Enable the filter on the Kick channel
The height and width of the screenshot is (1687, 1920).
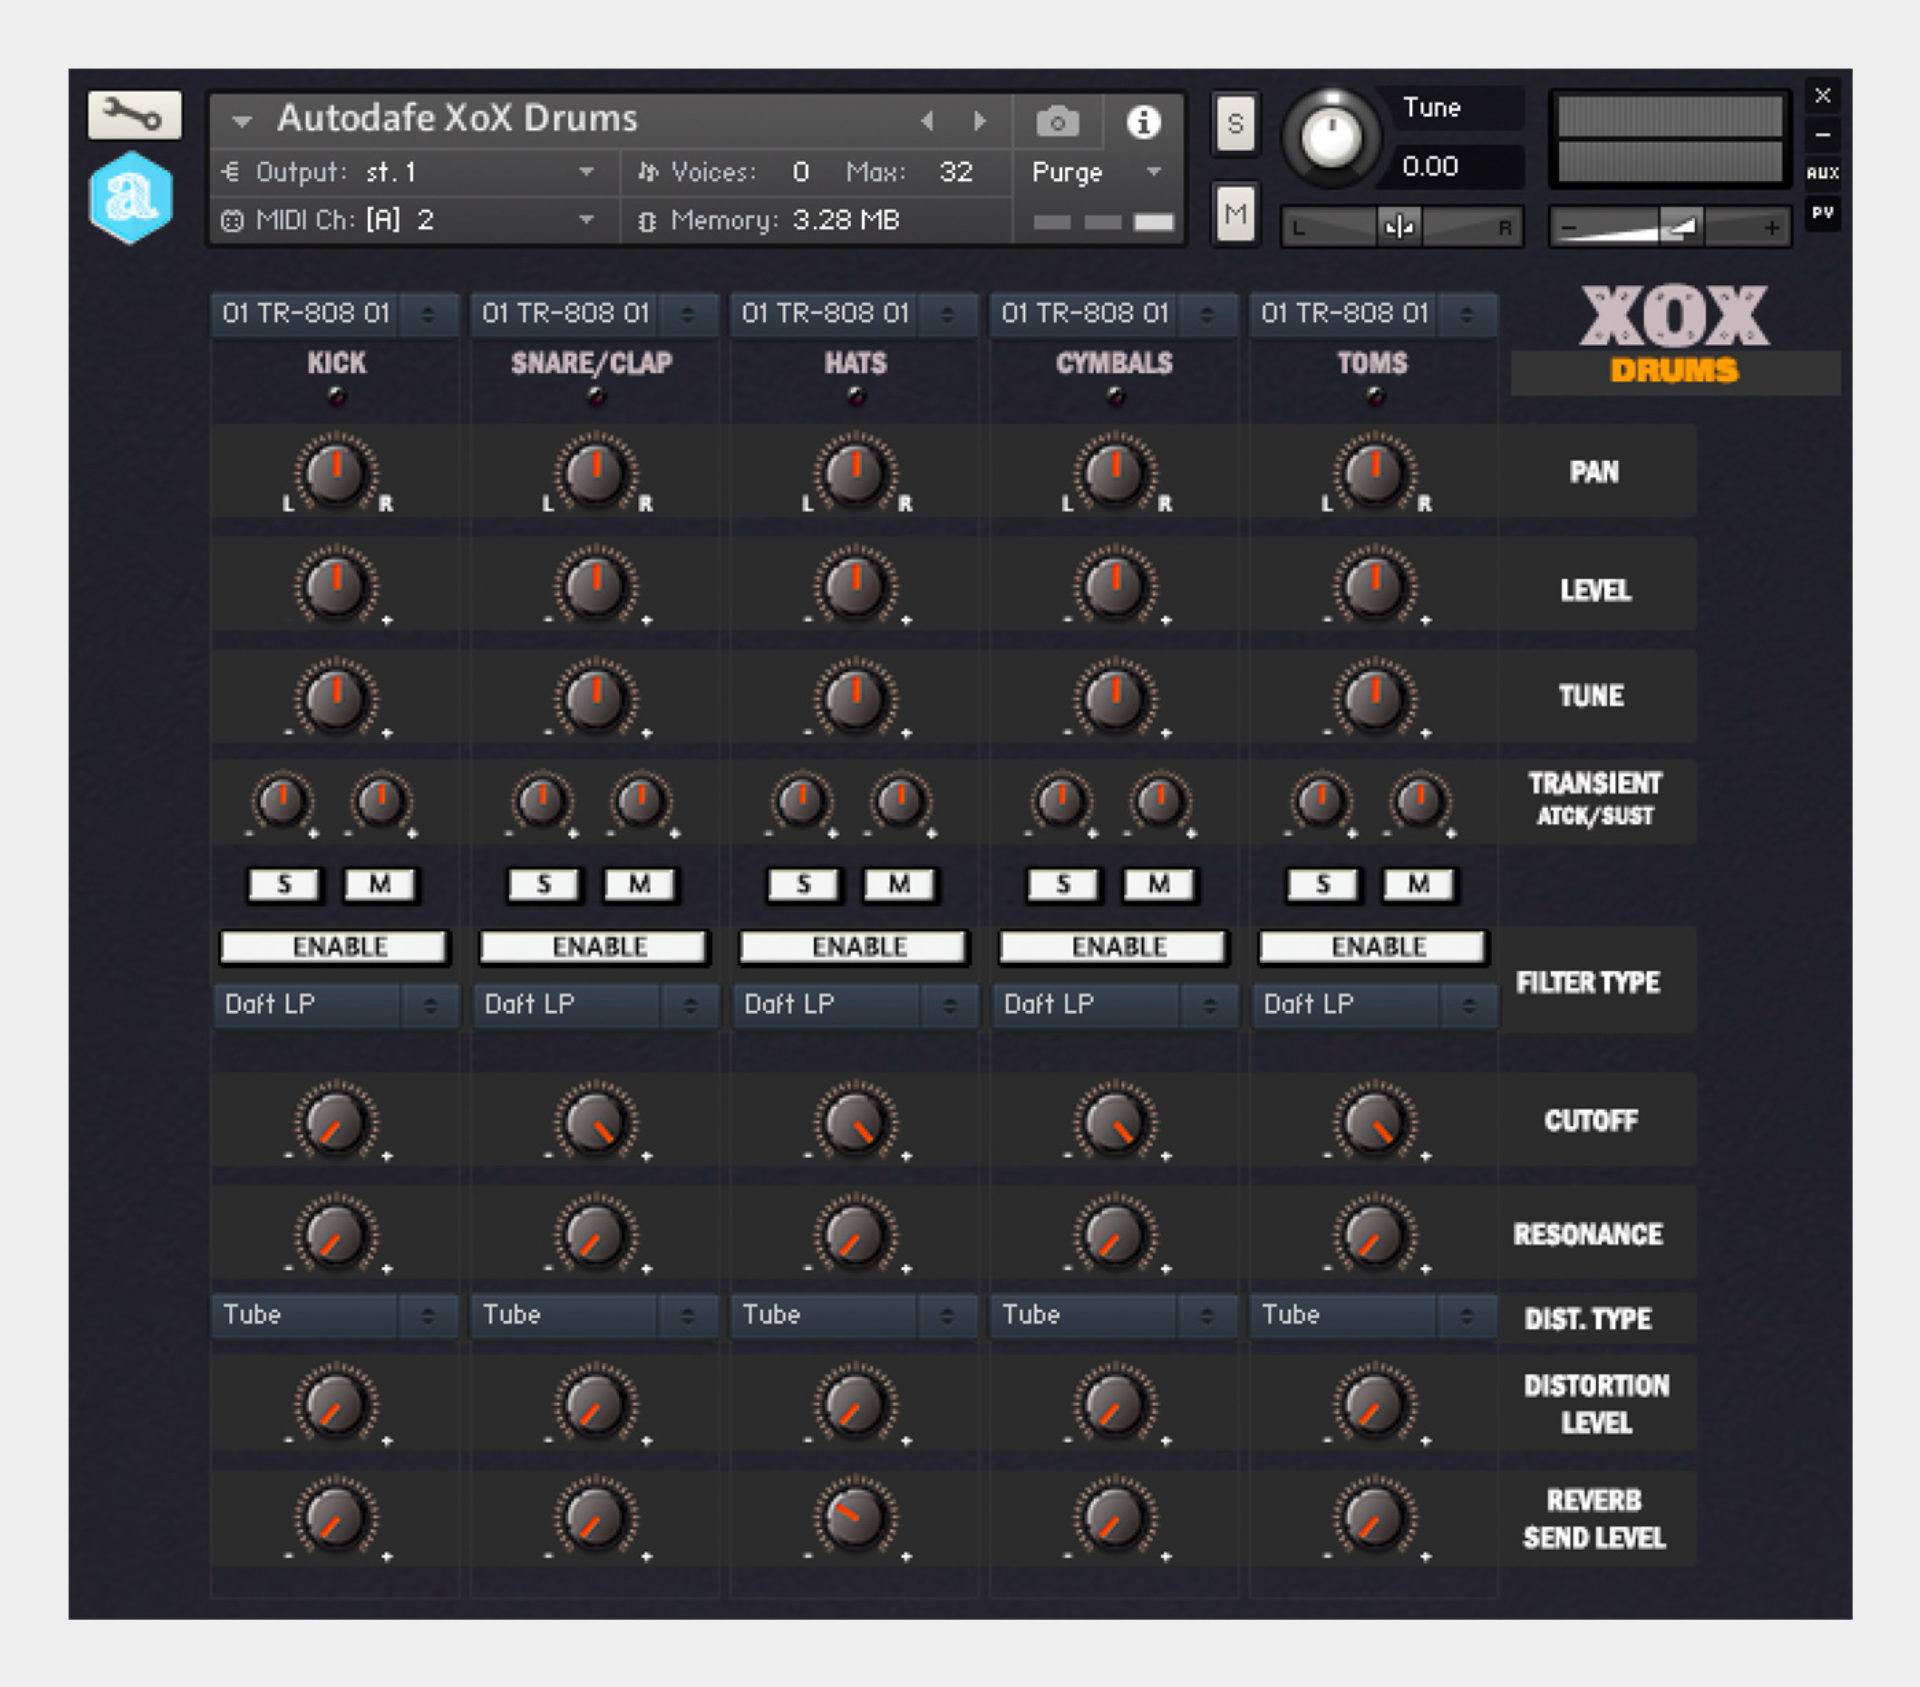click(334, 946)
